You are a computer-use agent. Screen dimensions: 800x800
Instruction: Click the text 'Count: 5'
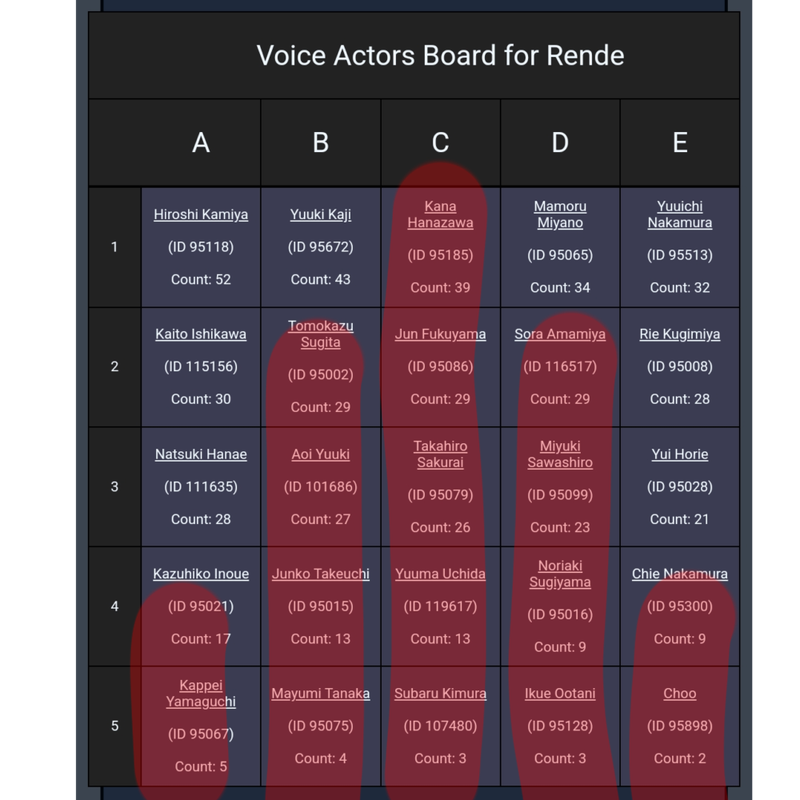click(201, 766)
